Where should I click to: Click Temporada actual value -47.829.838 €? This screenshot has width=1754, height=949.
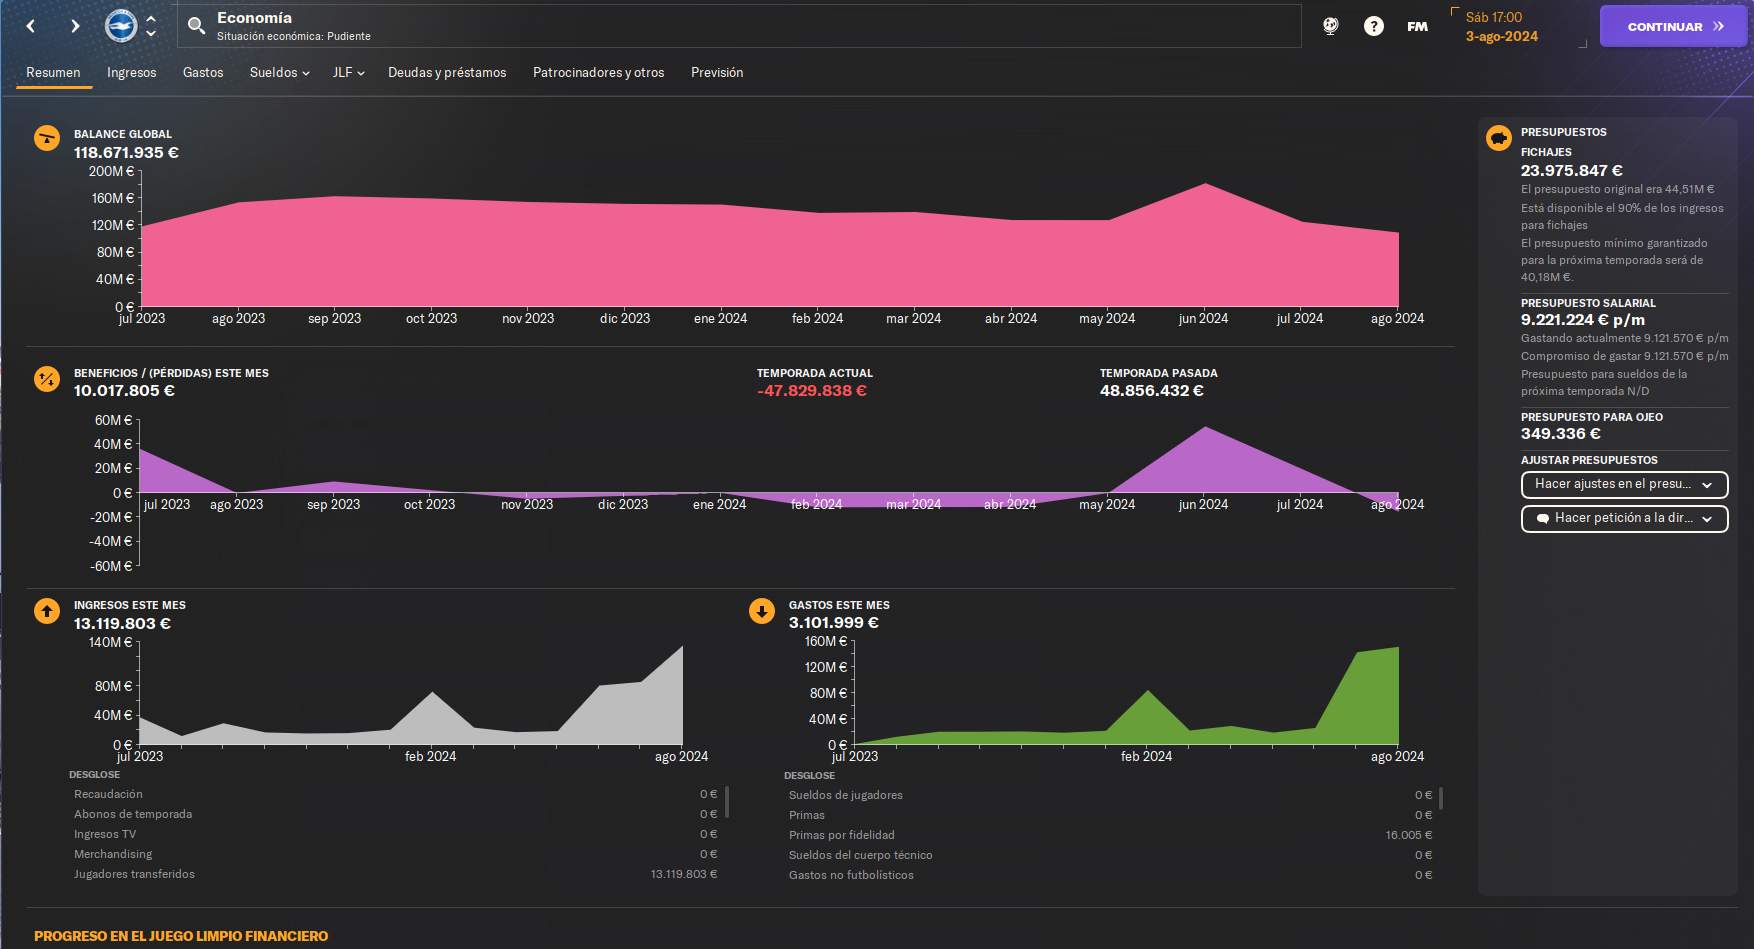pos(812,391)
